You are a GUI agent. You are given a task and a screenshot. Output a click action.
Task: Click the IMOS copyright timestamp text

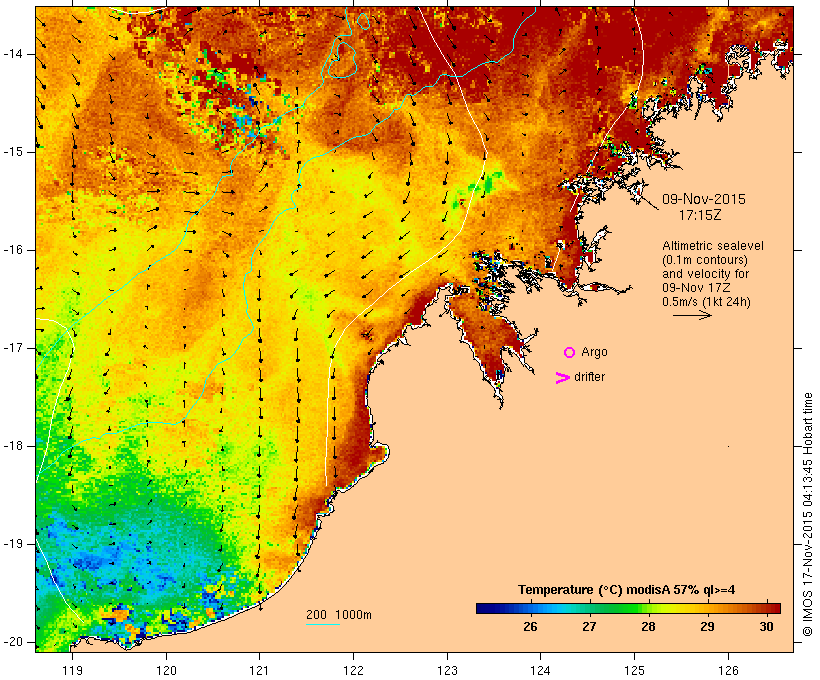[808, 514]
